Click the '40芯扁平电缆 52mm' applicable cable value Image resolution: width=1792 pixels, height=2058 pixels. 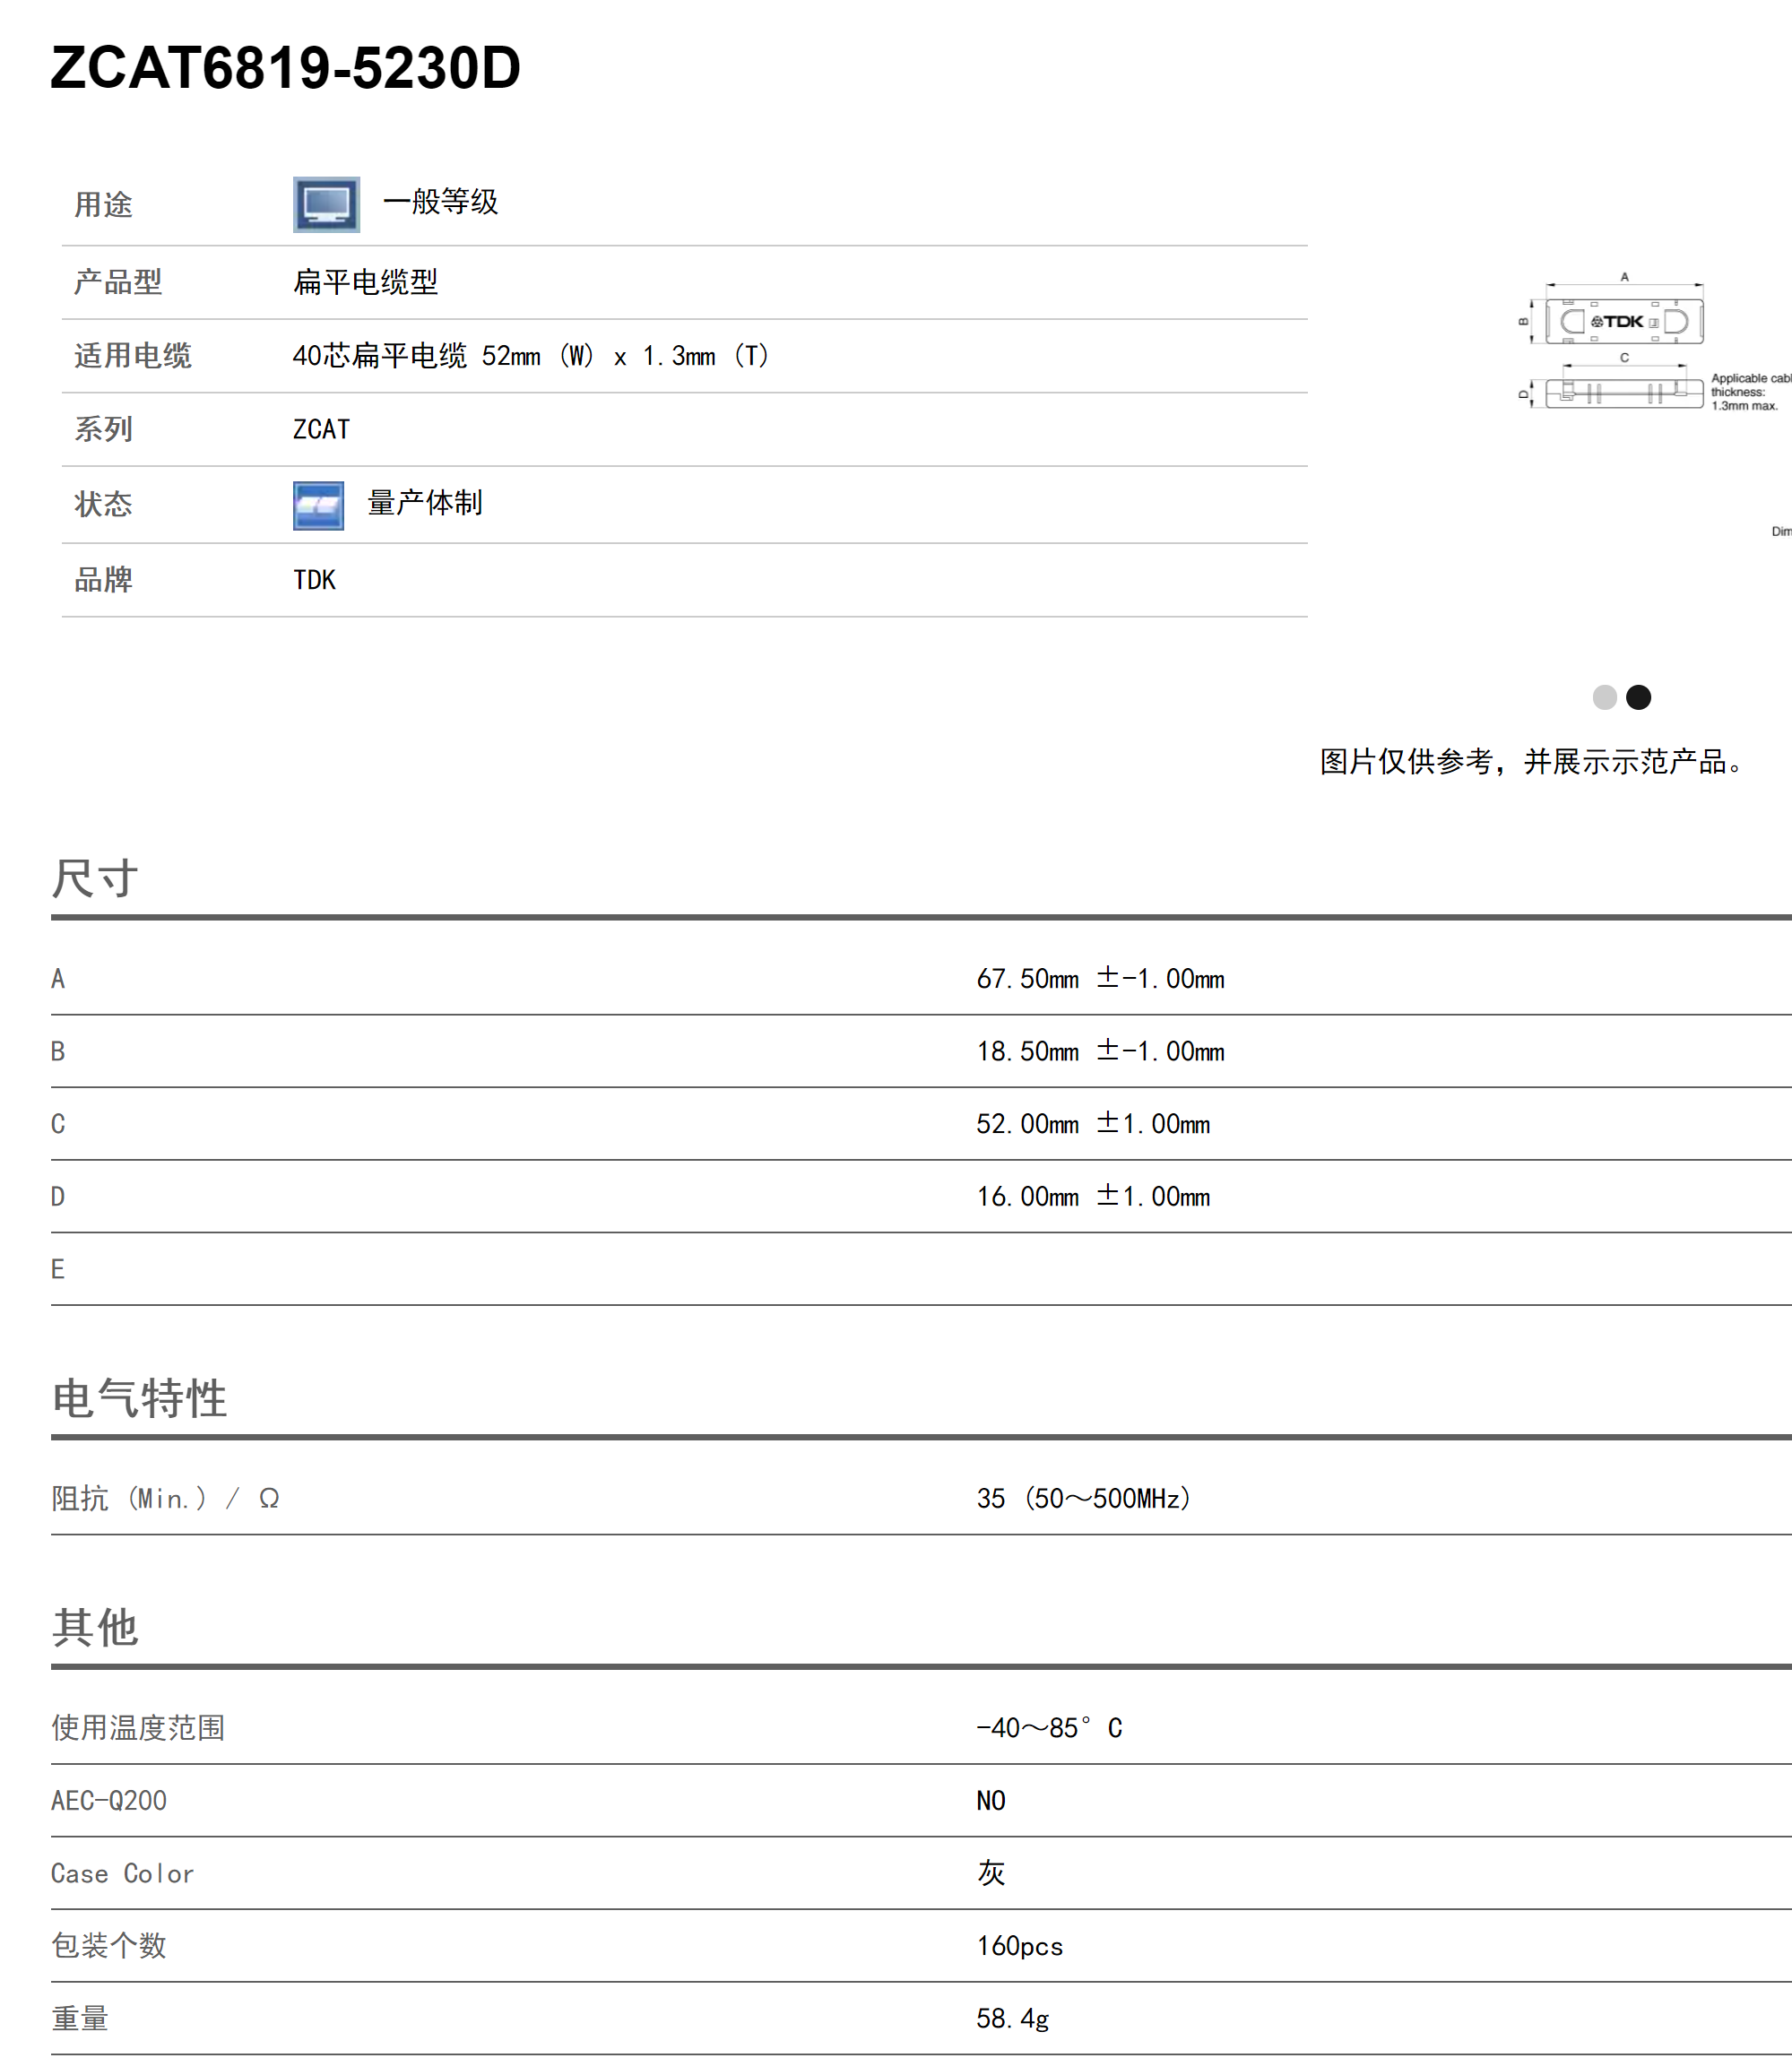(530, 356)
